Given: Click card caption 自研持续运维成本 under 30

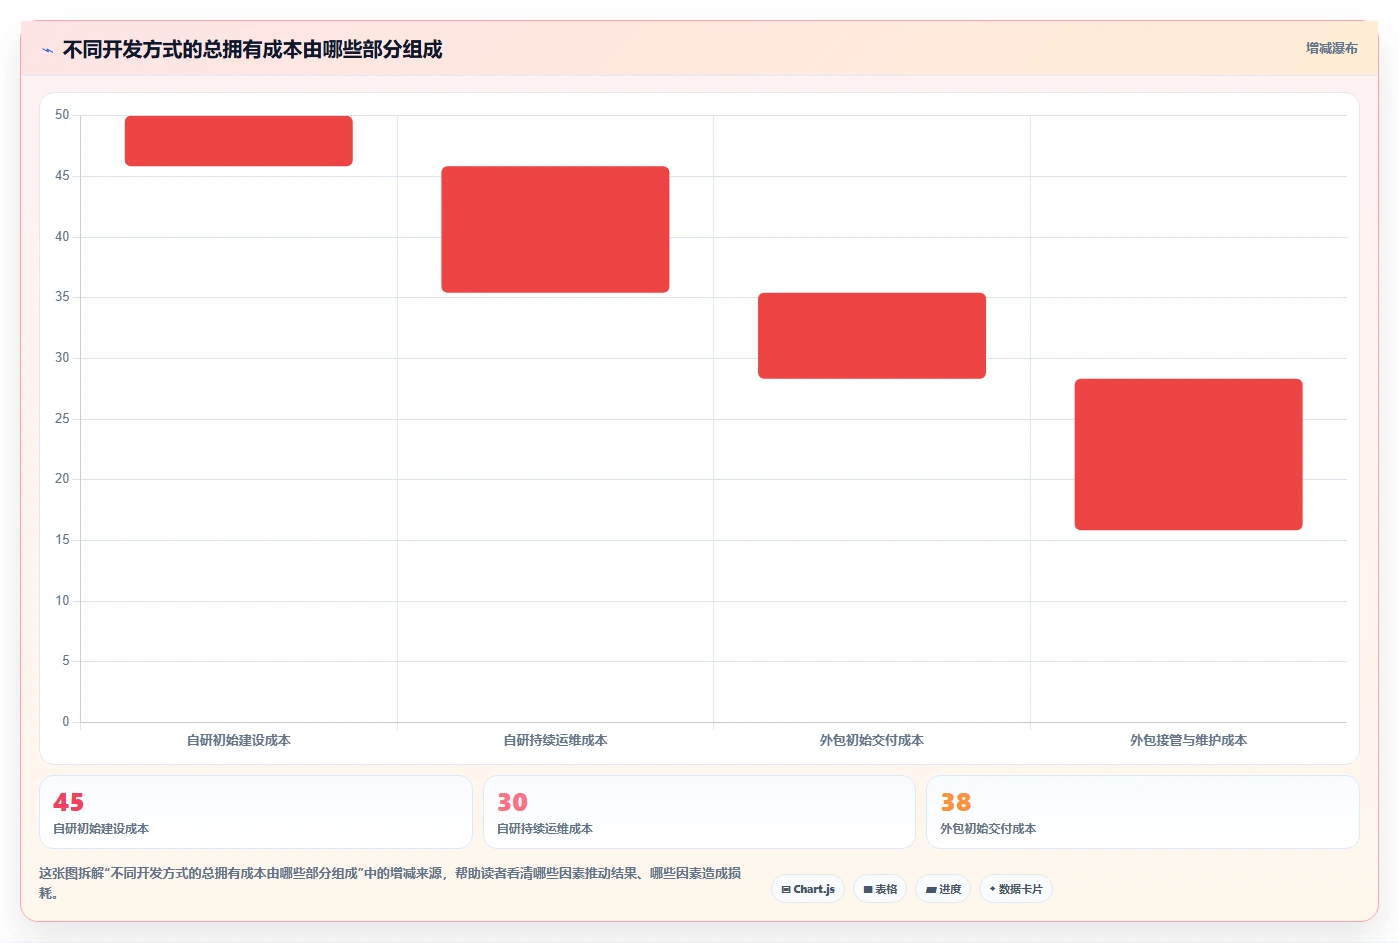Looking at the screenshot, I should 545,829.
